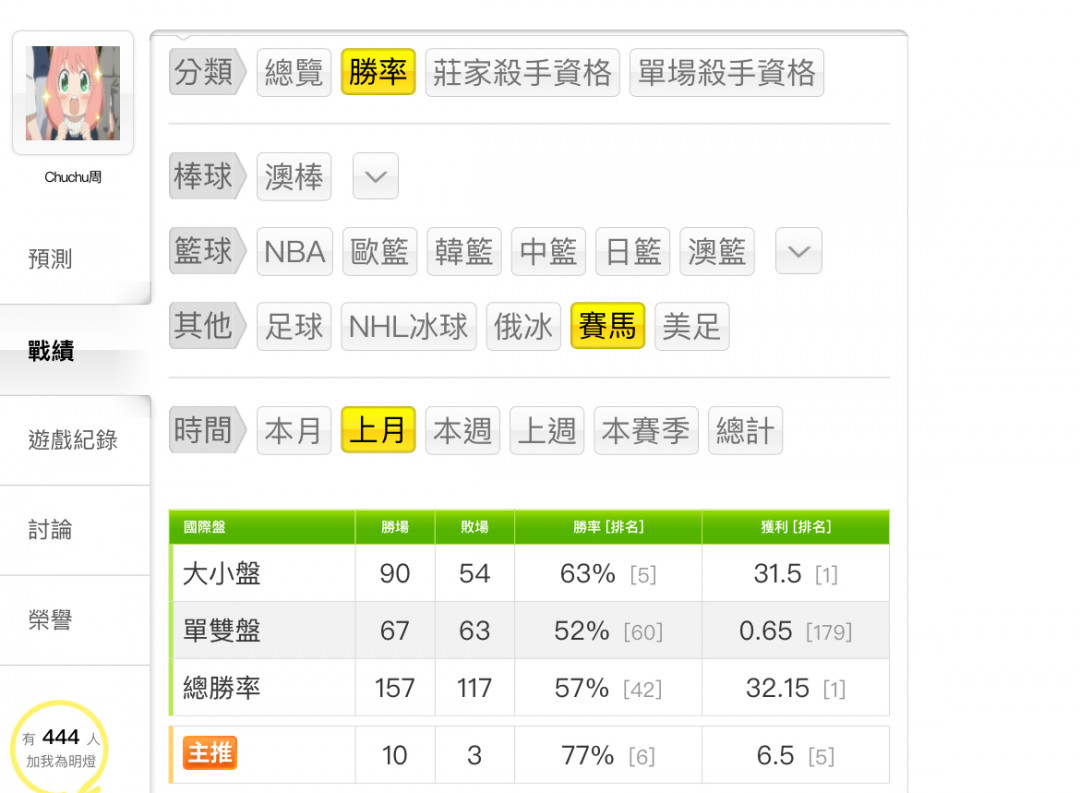Screen dimensions: 1080x793
Task: Click the 63% [5] win rate cell
Action: click(608, 573)
